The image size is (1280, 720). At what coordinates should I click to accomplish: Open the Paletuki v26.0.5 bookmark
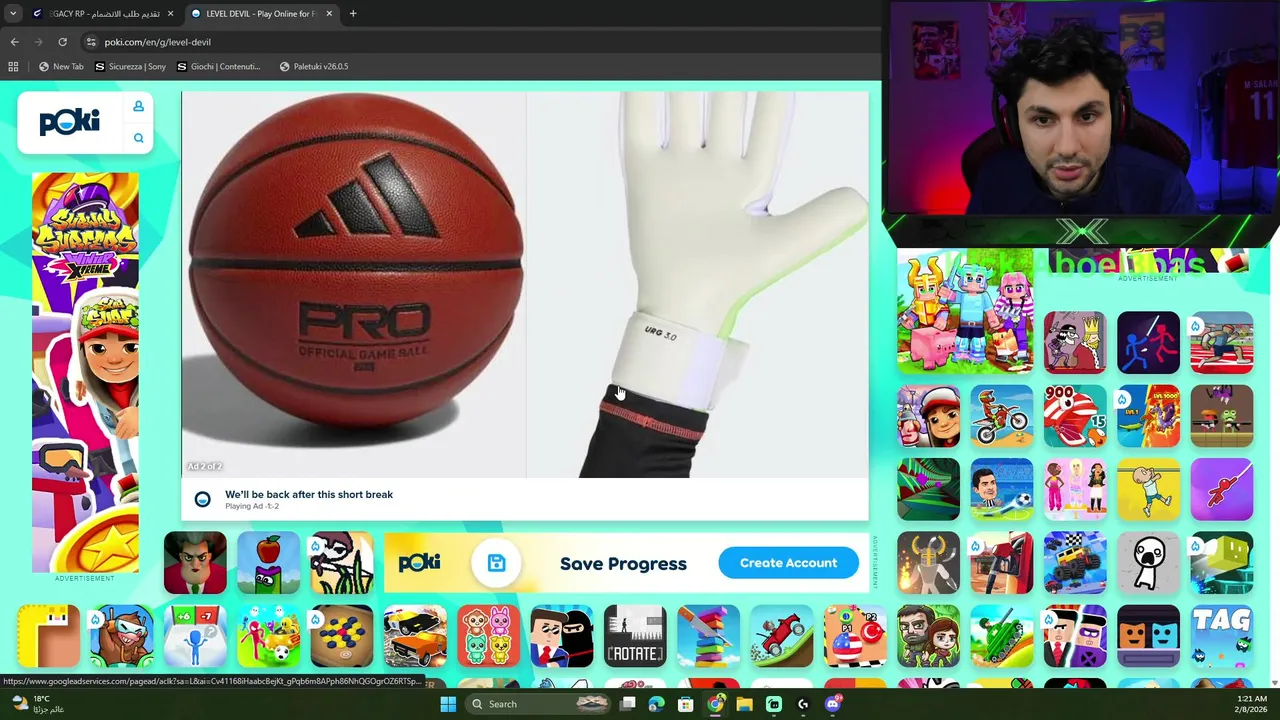pos(314,66)
